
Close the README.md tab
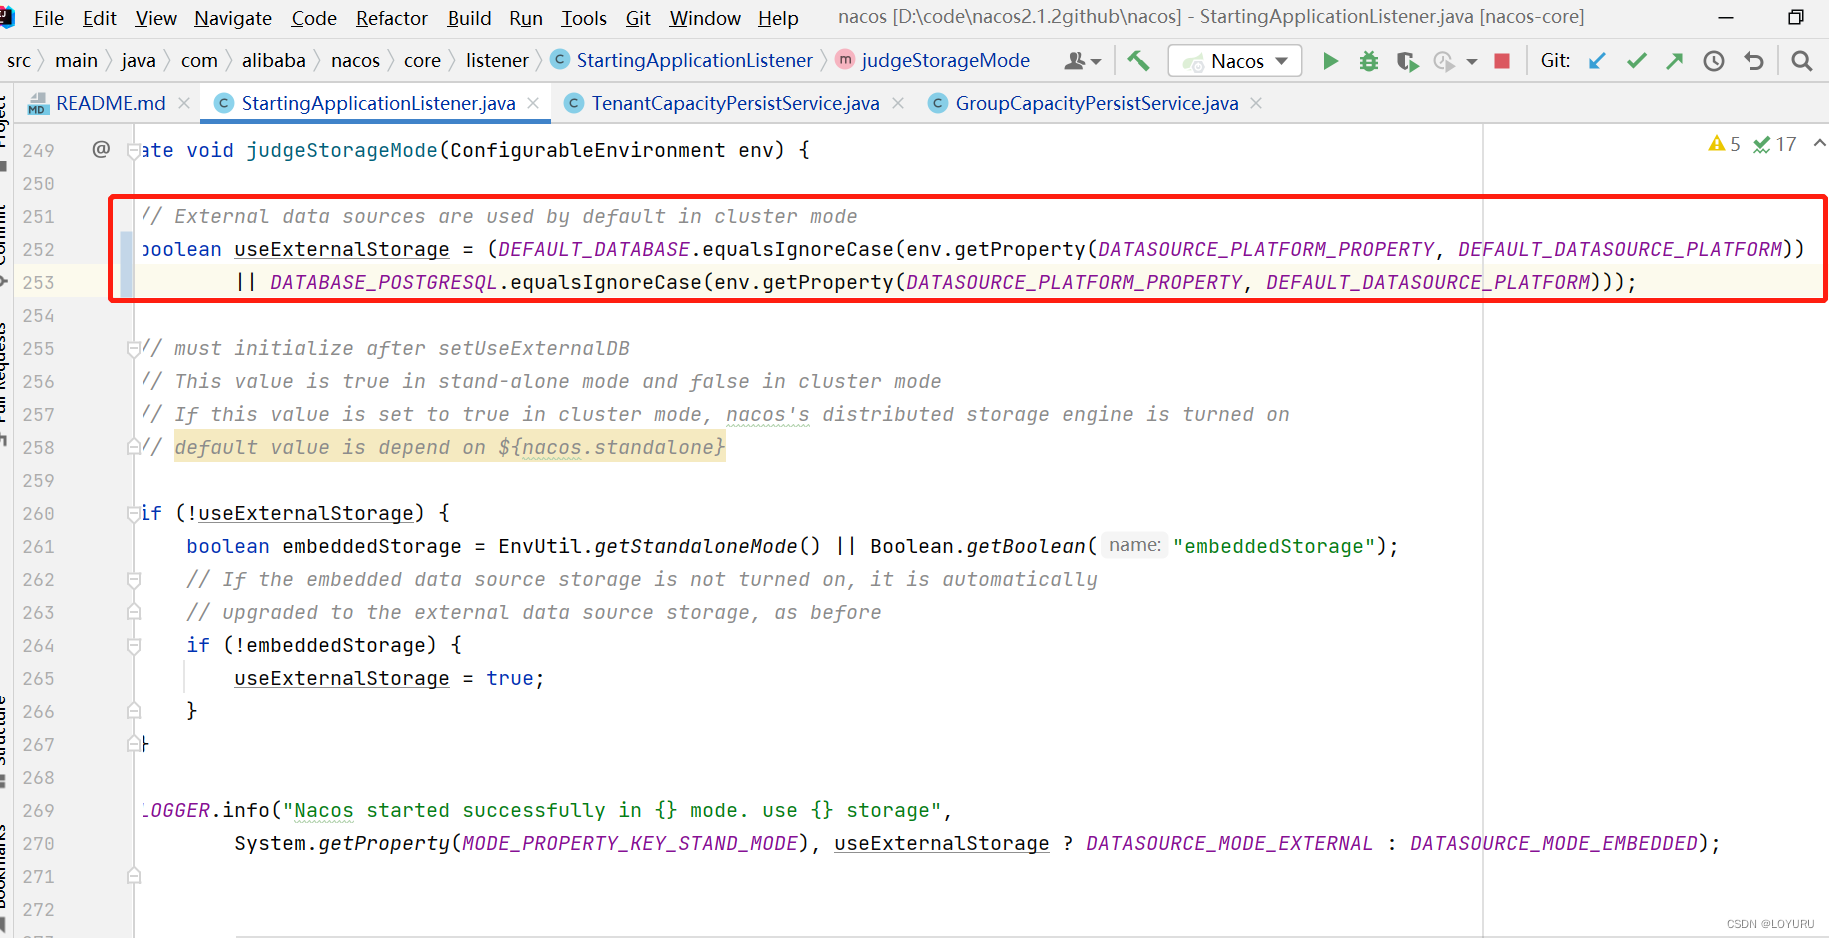pos(184,103)
